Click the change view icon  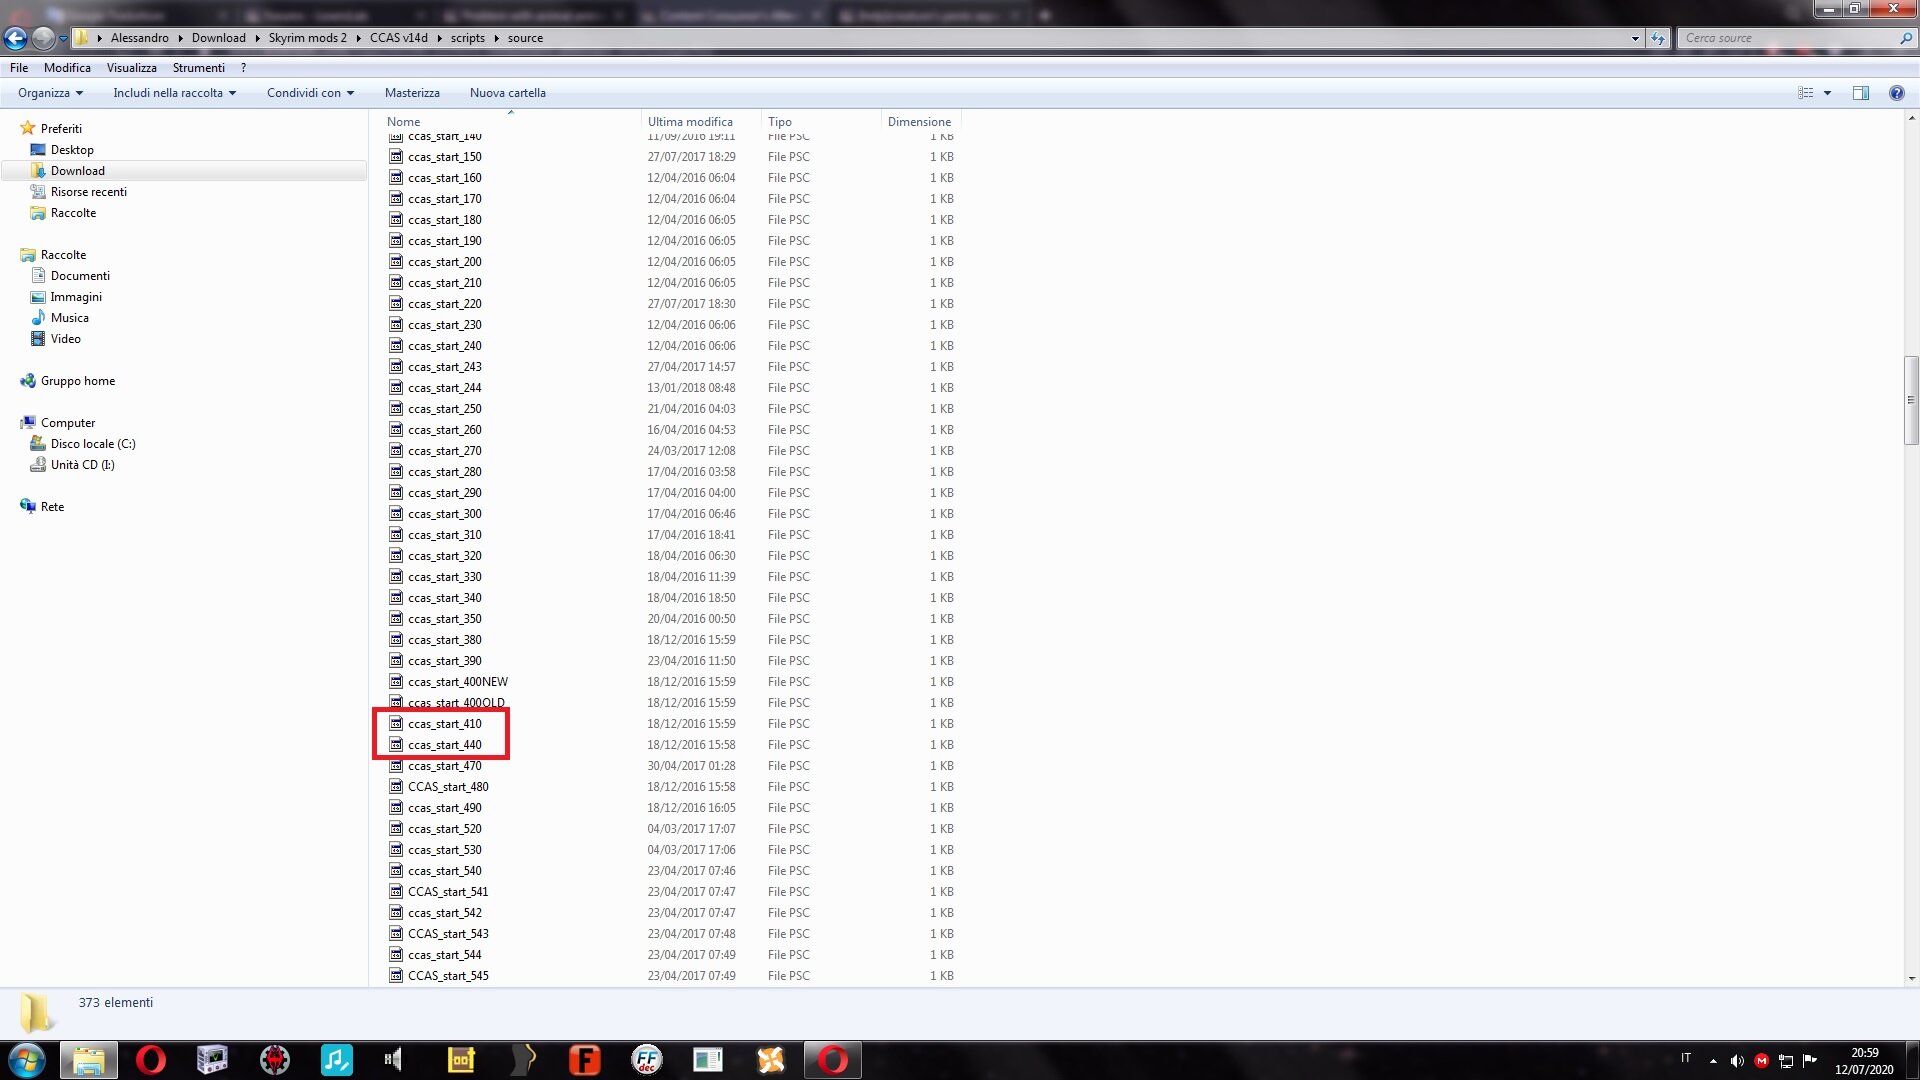point(1805,93)
